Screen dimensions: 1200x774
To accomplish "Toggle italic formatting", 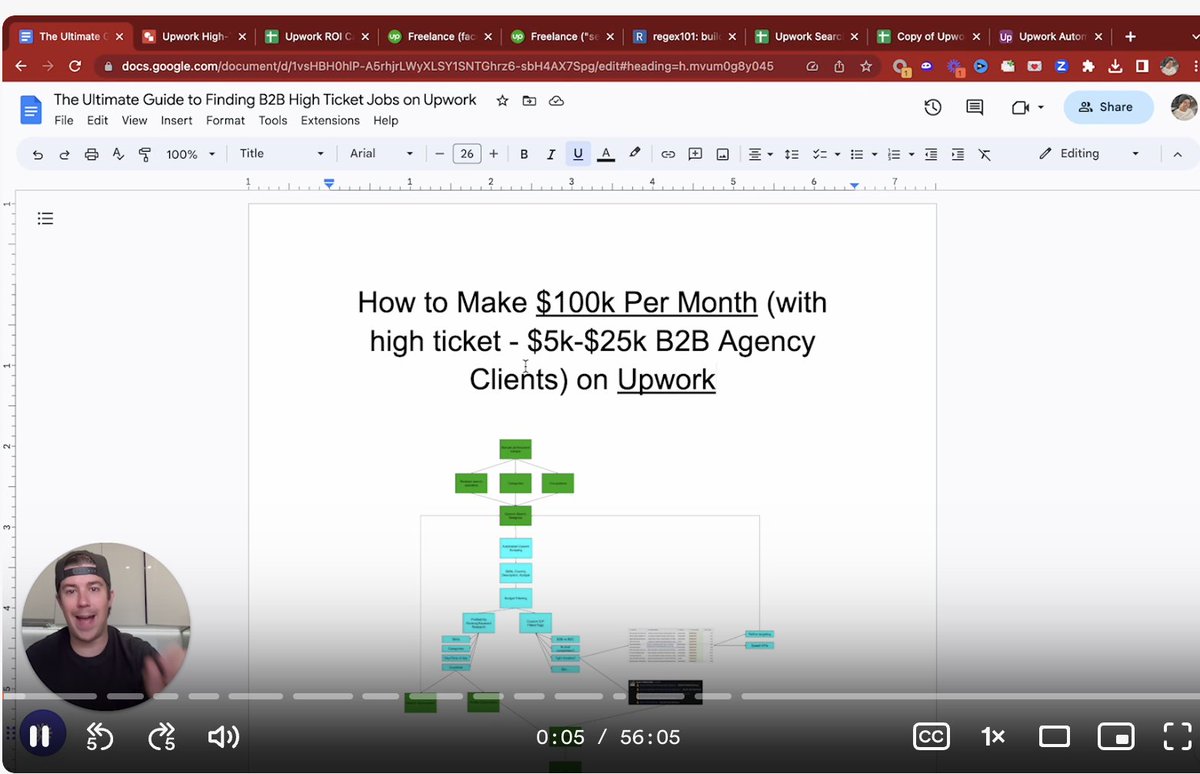I will 550,154.
